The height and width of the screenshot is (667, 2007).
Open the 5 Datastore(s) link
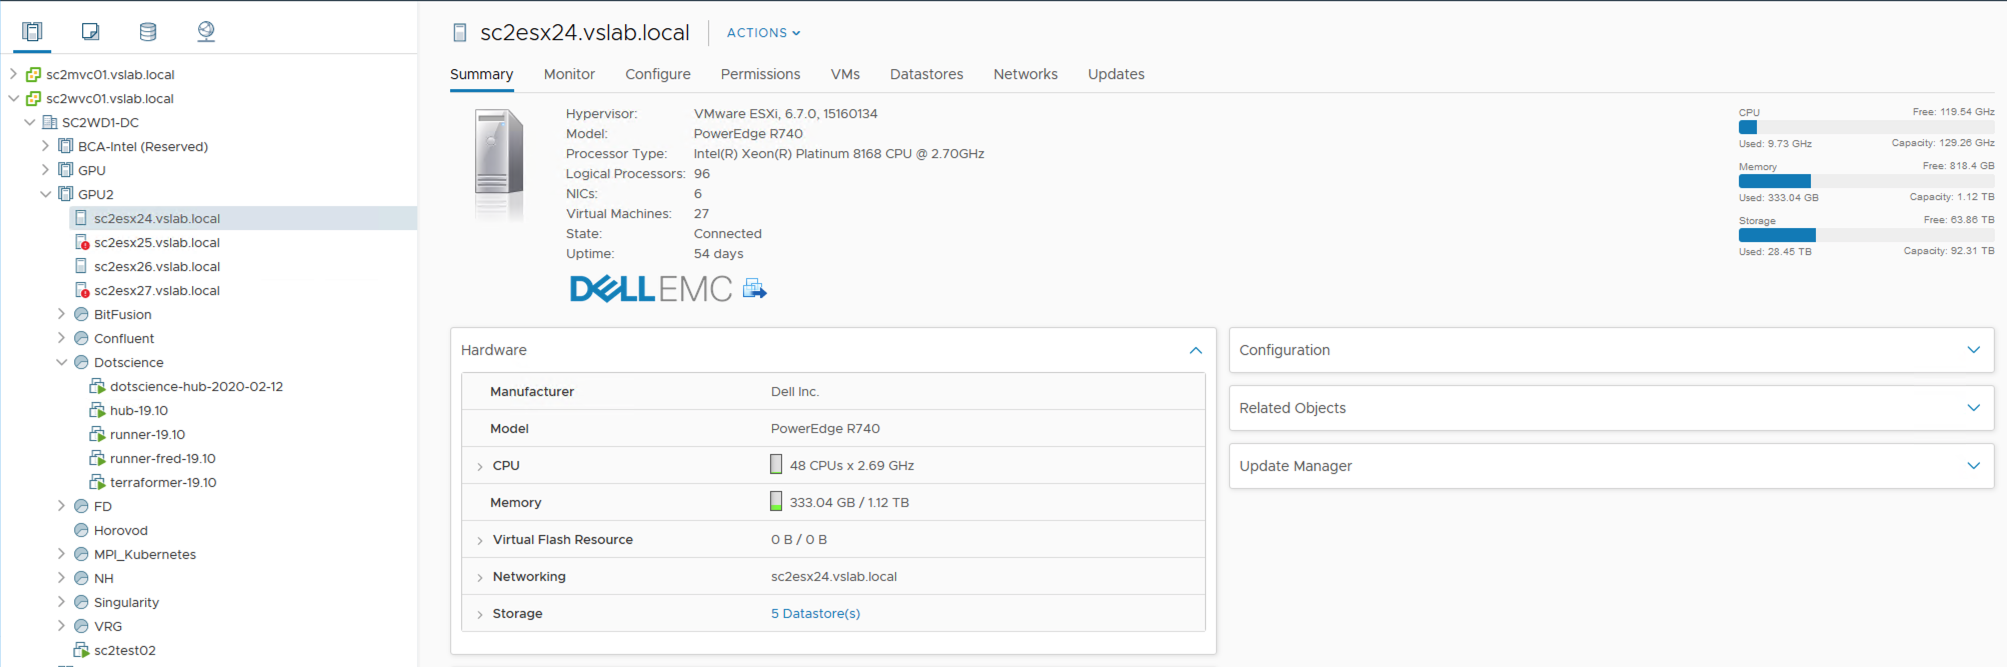click(815, 614)
